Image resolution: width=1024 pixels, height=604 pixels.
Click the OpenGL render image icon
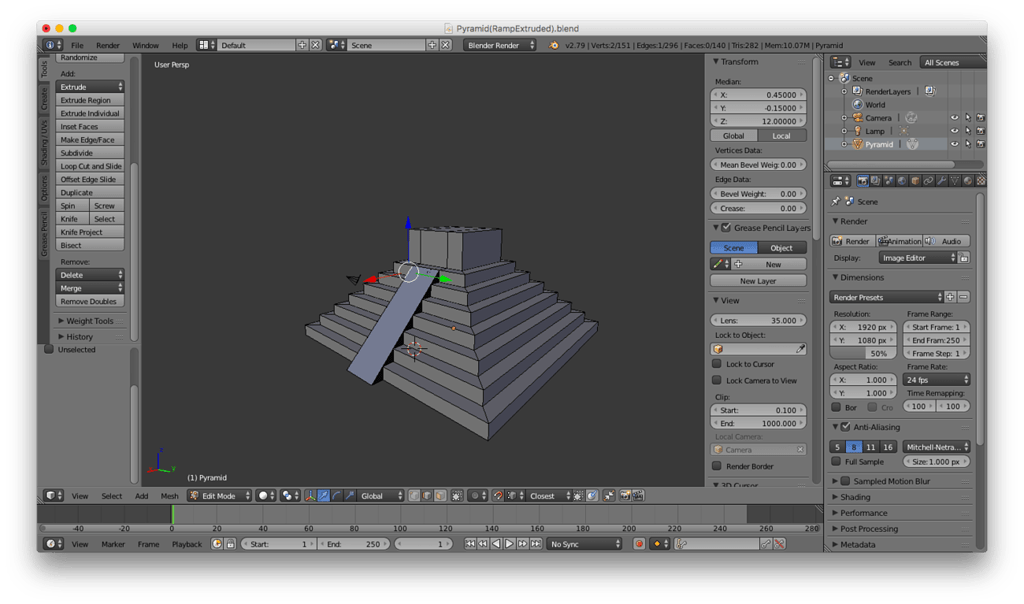point(625,496)
